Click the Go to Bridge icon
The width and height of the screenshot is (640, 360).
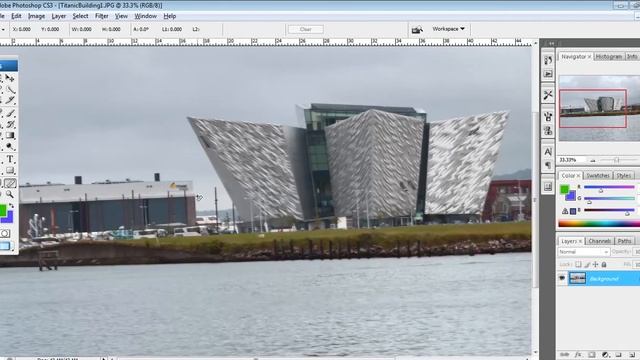[417, 29]
